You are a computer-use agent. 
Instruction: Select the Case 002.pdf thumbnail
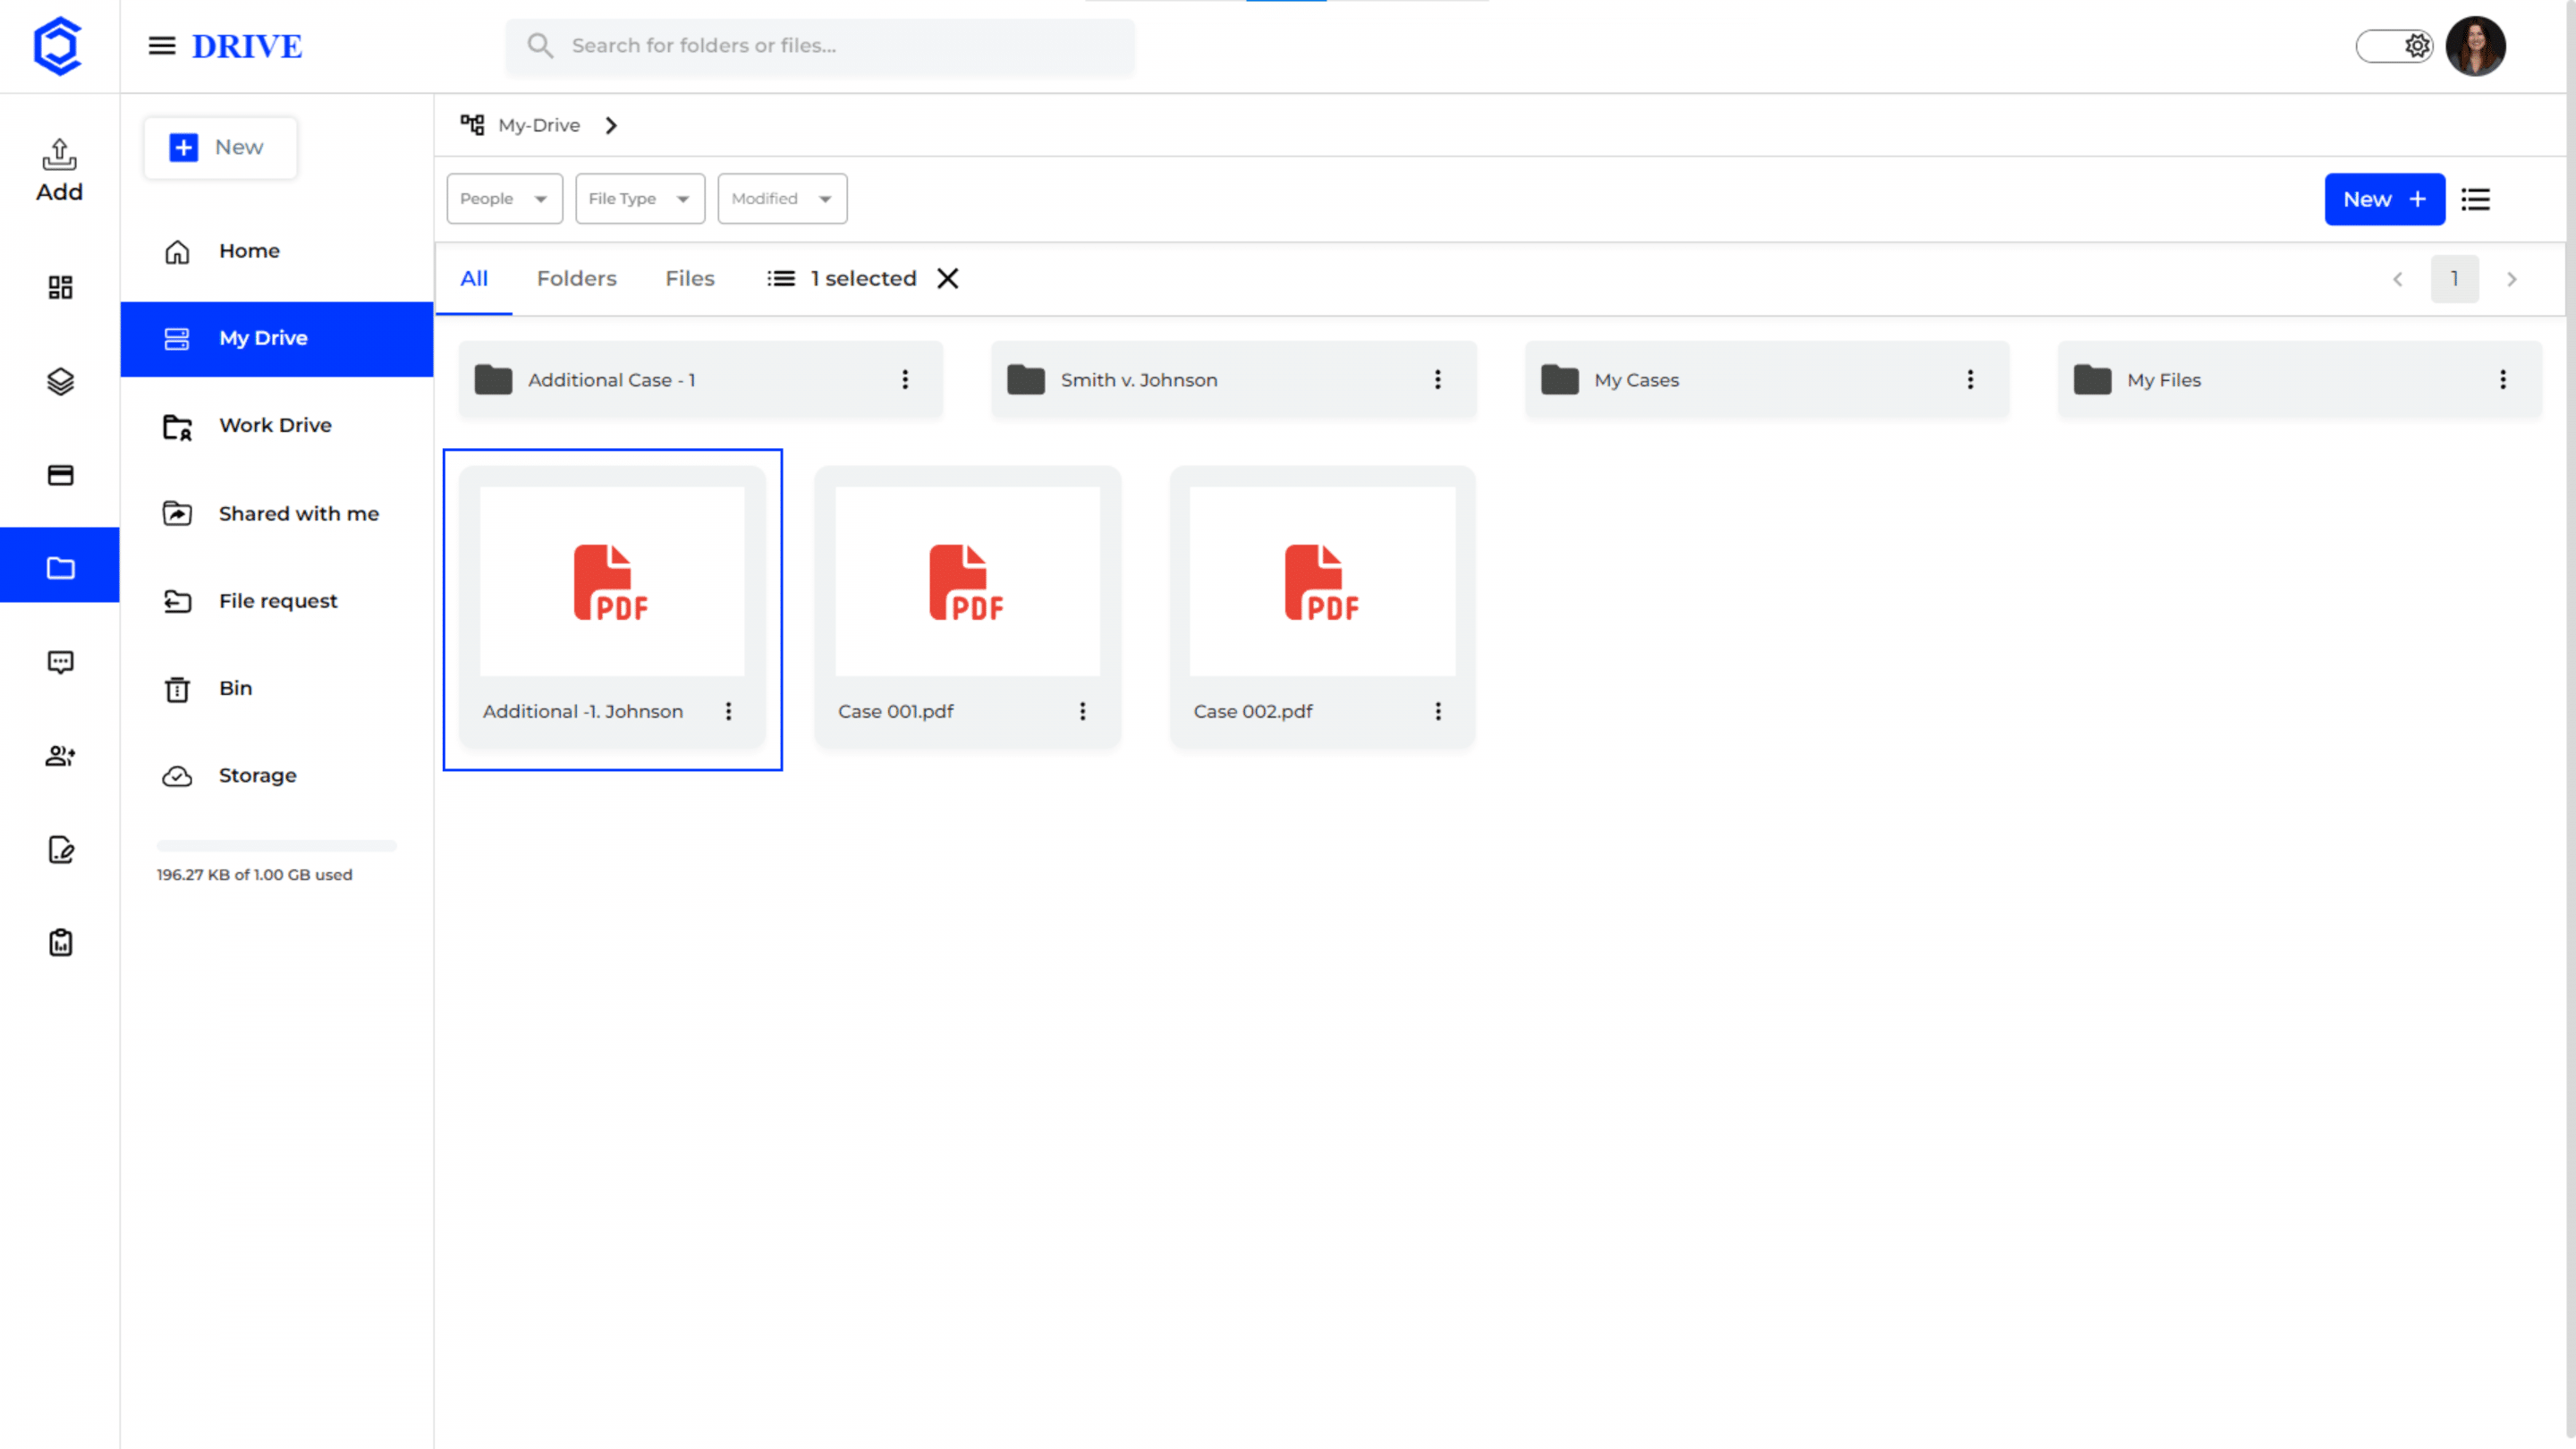tap(1322, 581)
